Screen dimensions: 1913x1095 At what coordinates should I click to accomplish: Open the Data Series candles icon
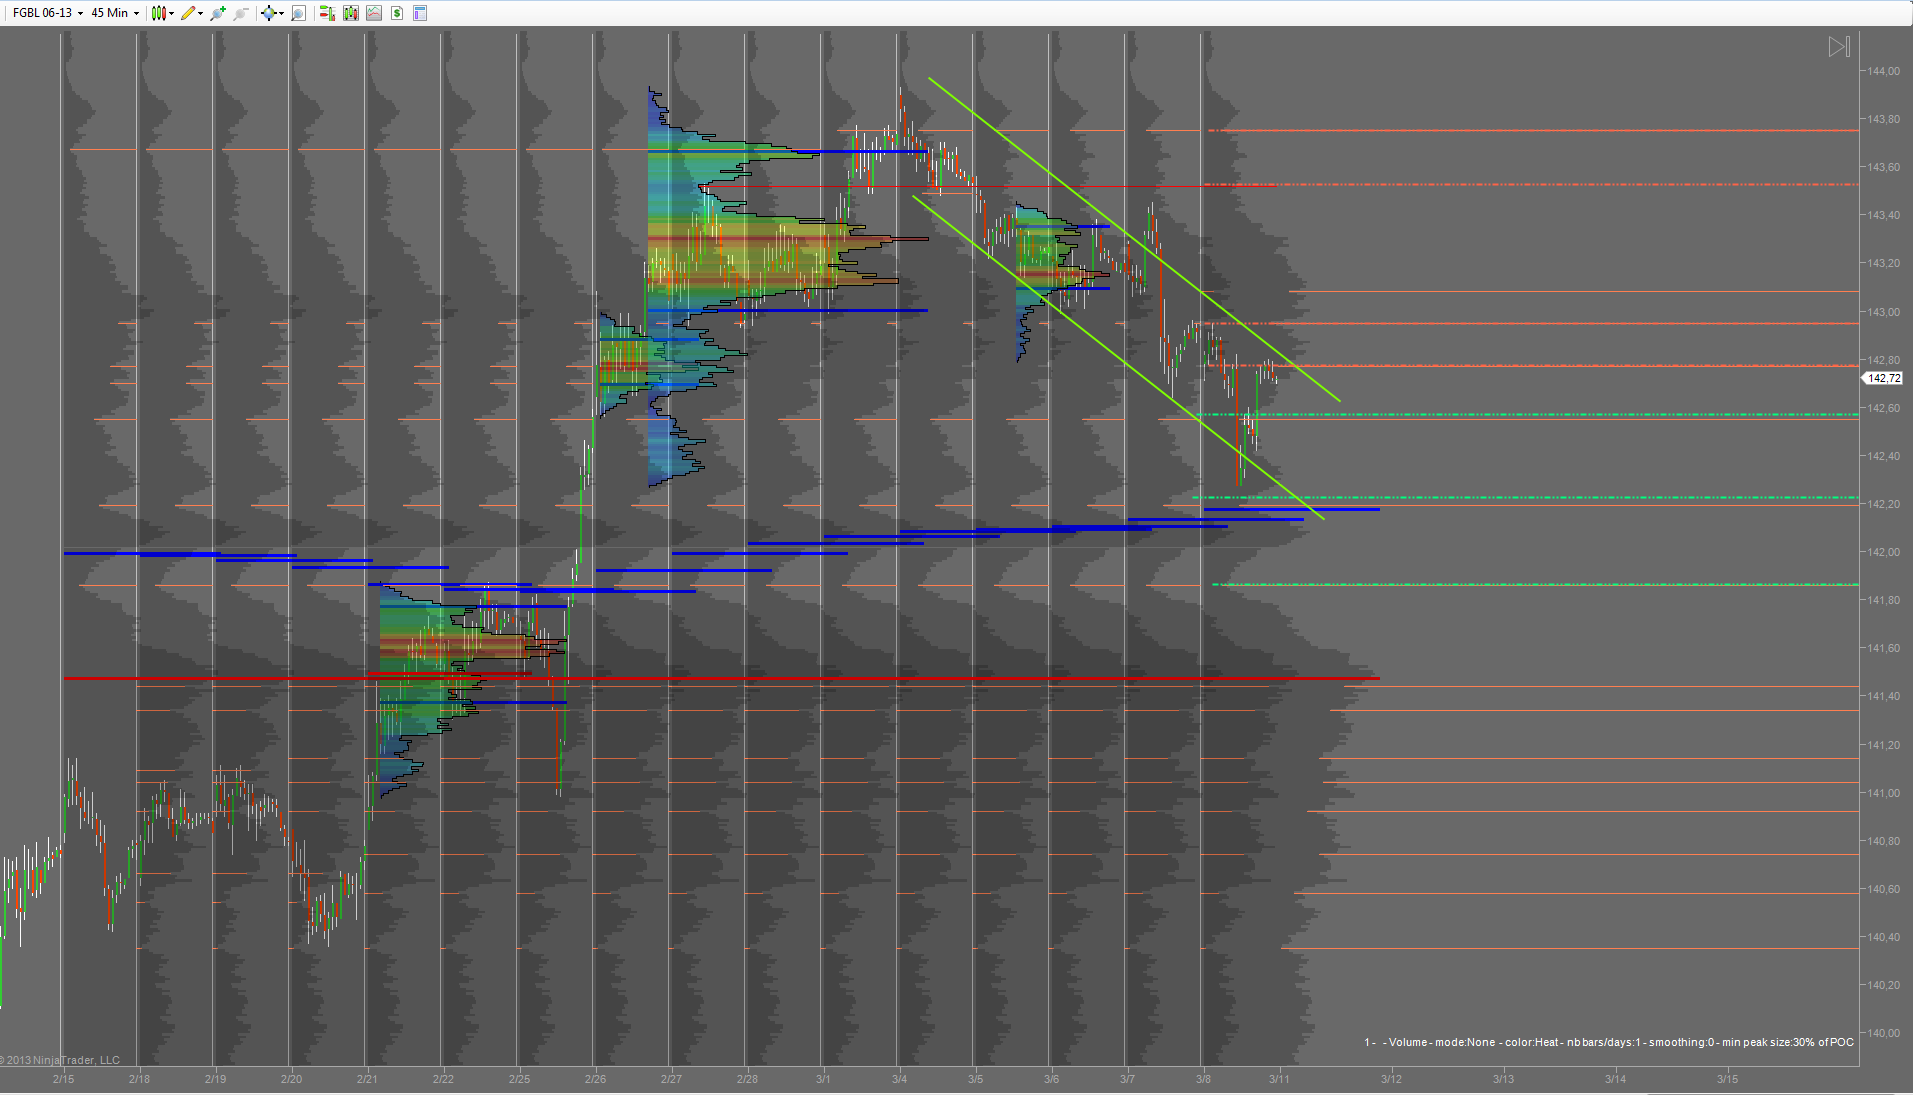351,13
